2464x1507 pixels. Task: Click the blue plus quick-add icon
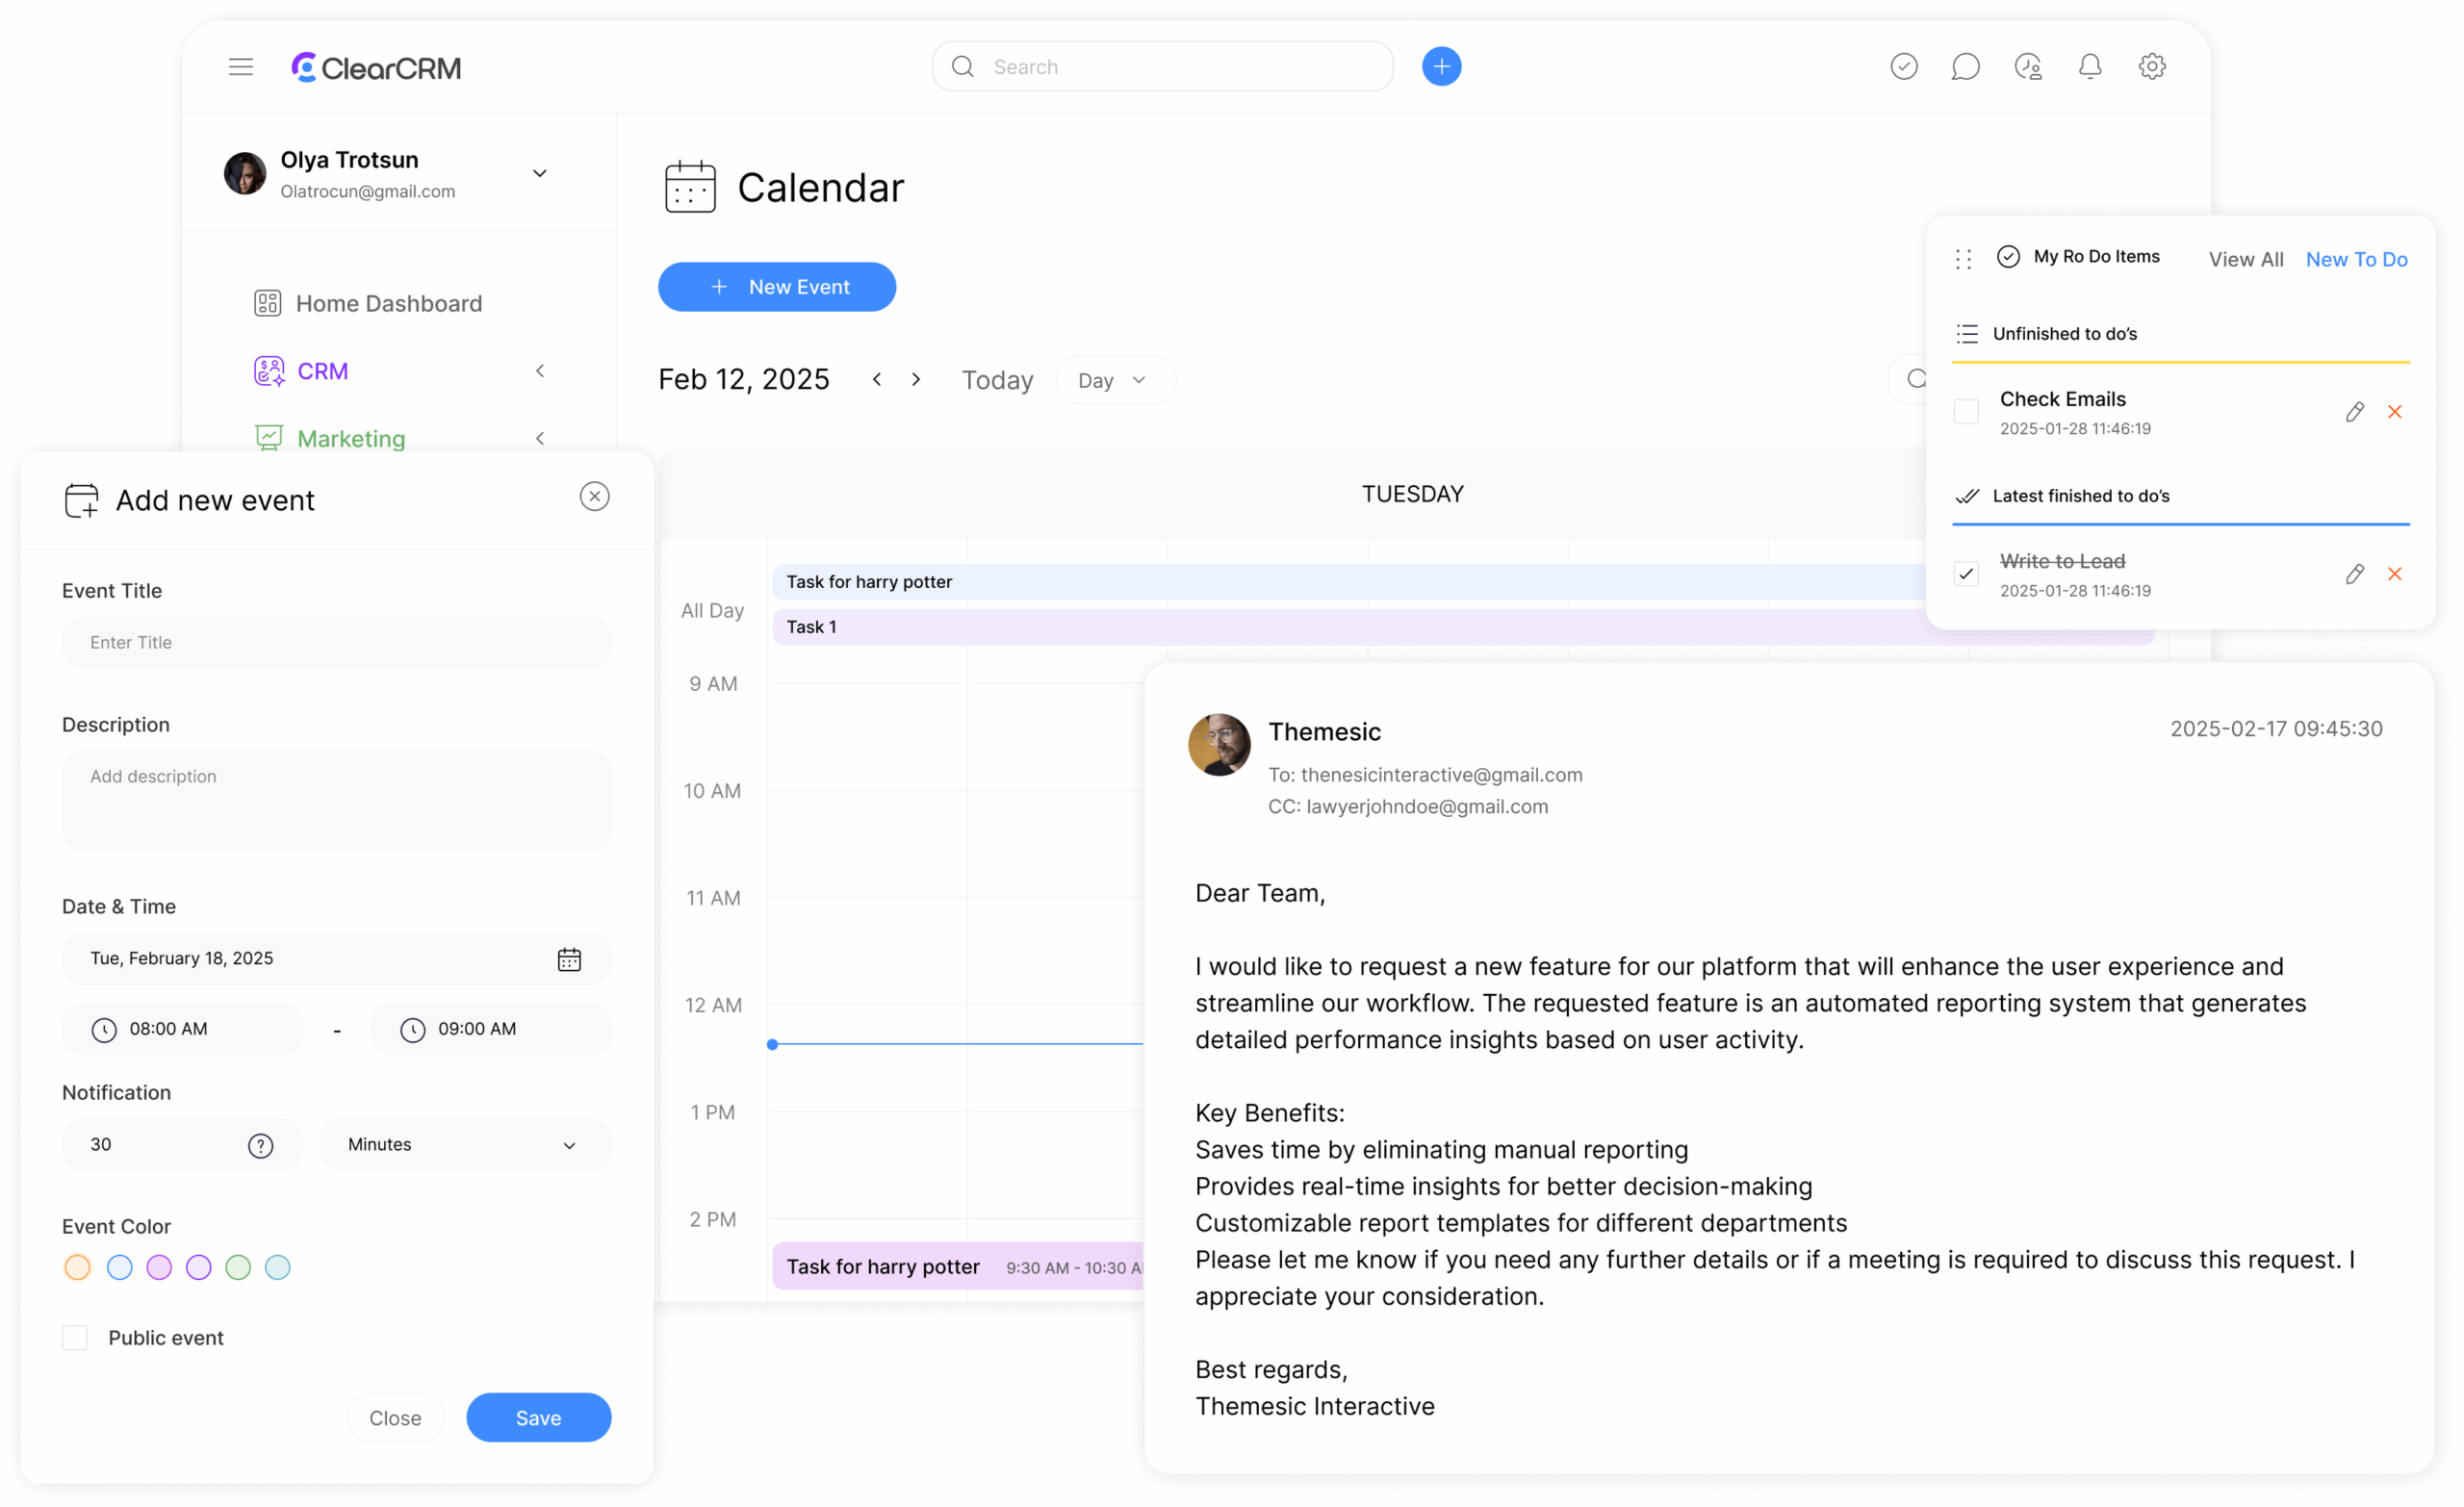pos(1440,67)
